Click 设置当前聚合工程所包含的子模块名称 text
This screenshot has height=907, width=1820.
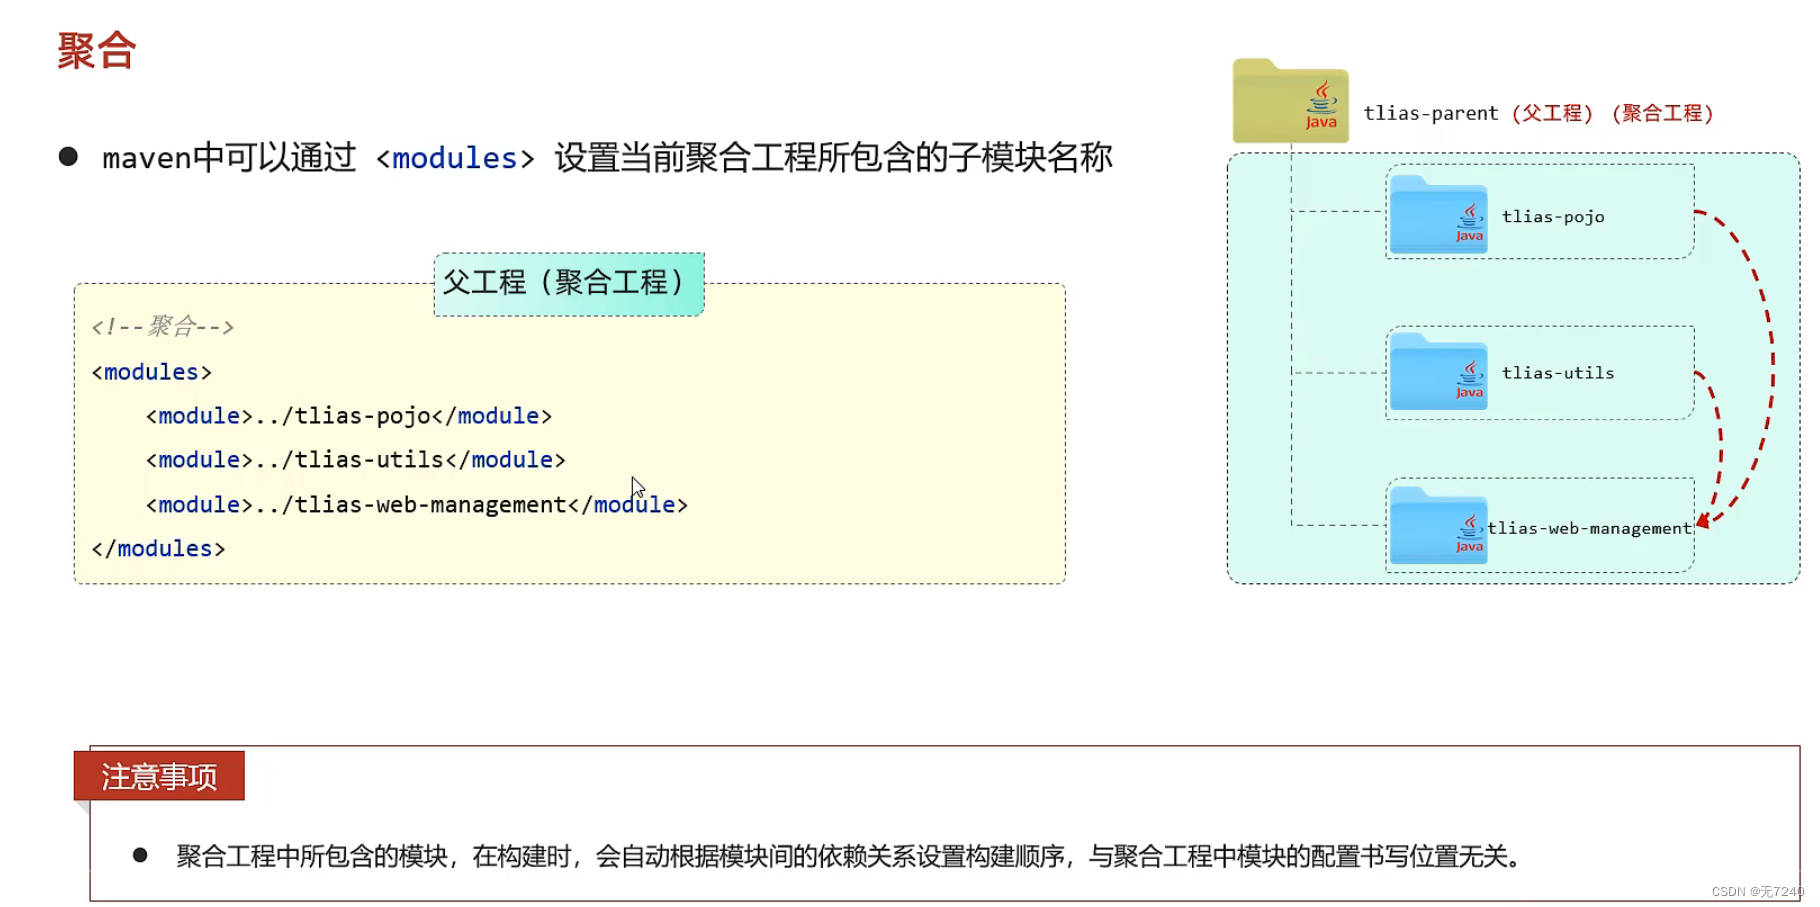point(833,158)
